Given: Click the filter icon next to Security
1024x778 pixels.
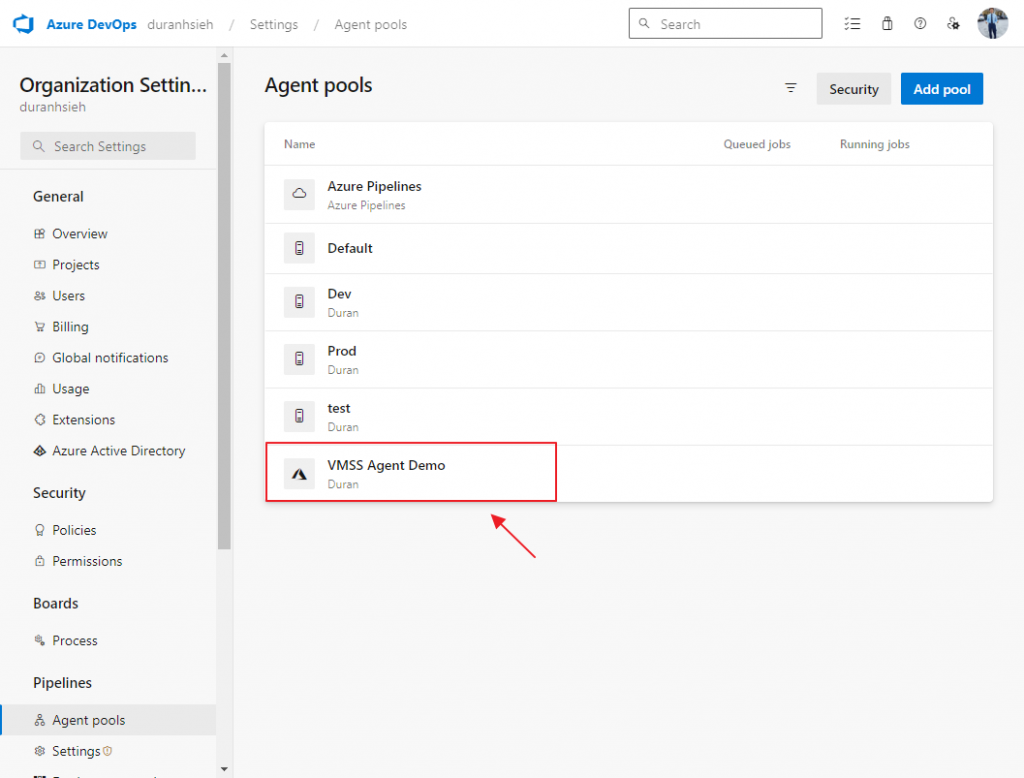Looking at the screenshot, I should point(790,88).
